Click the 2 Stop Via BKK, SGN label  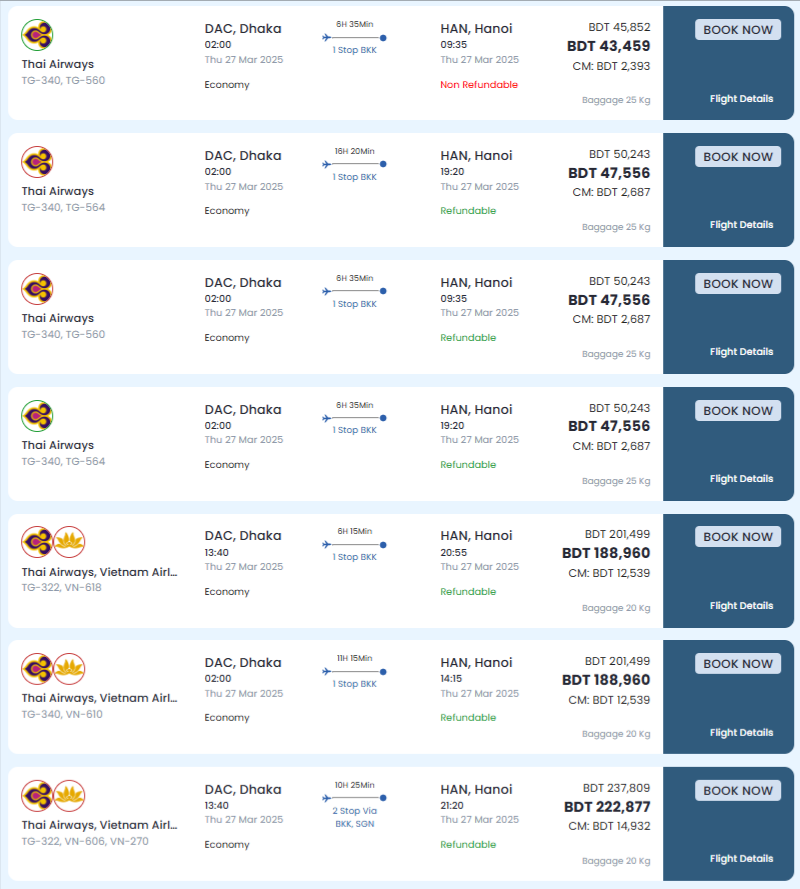point(354,817)
